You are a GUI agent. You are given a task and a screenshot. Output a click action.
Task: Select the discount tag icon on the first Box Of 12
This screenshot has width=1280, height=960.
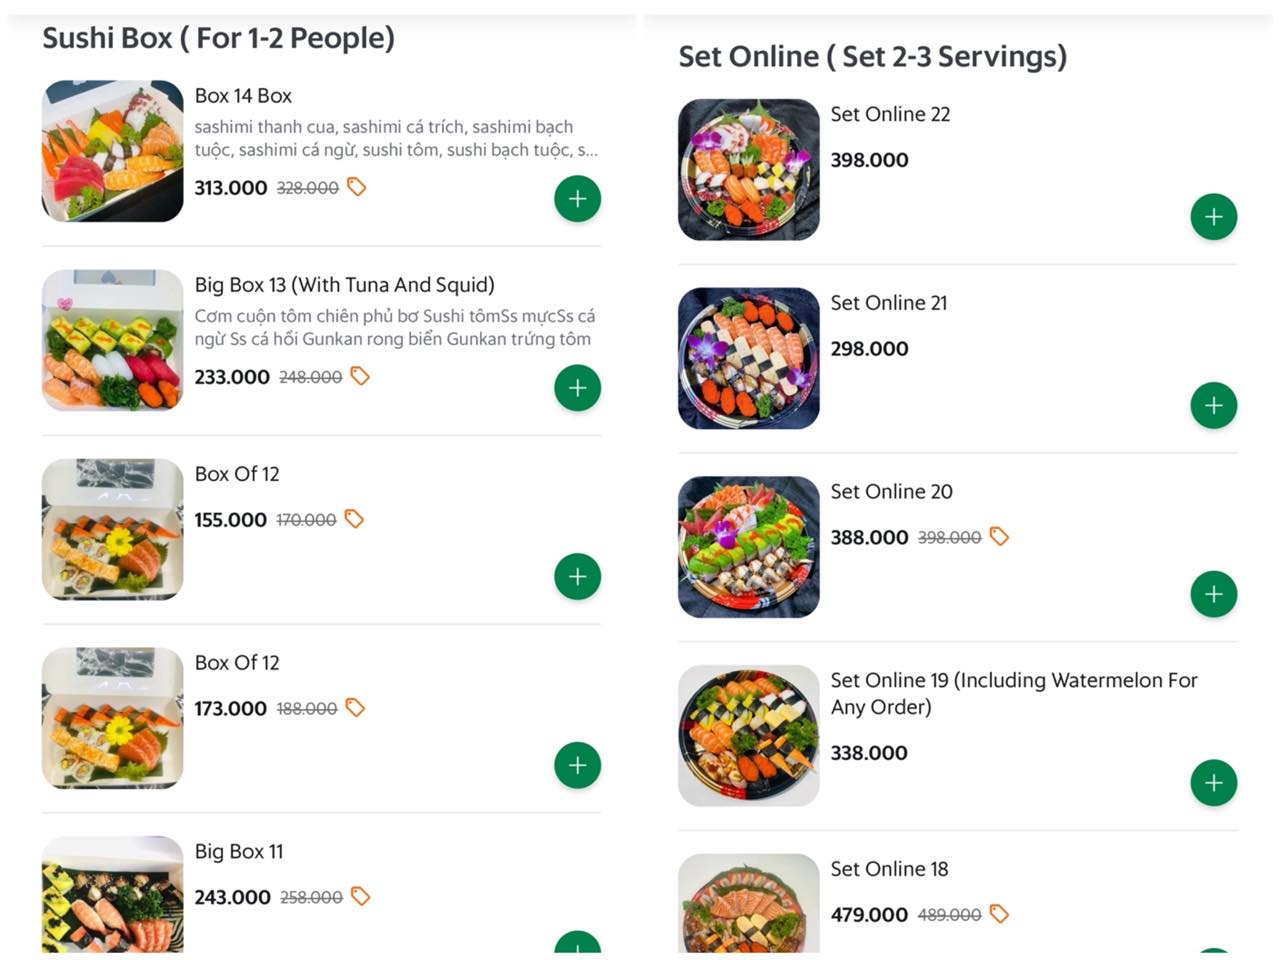[353, 519]
